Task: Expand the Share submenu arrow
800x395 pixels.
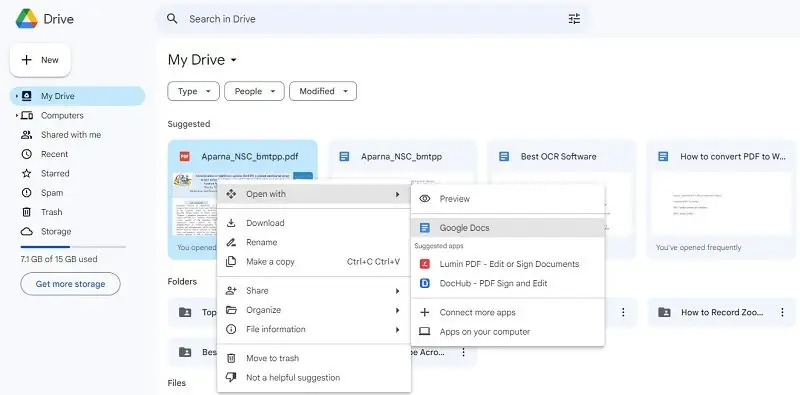Action: (x=397, y=291)
